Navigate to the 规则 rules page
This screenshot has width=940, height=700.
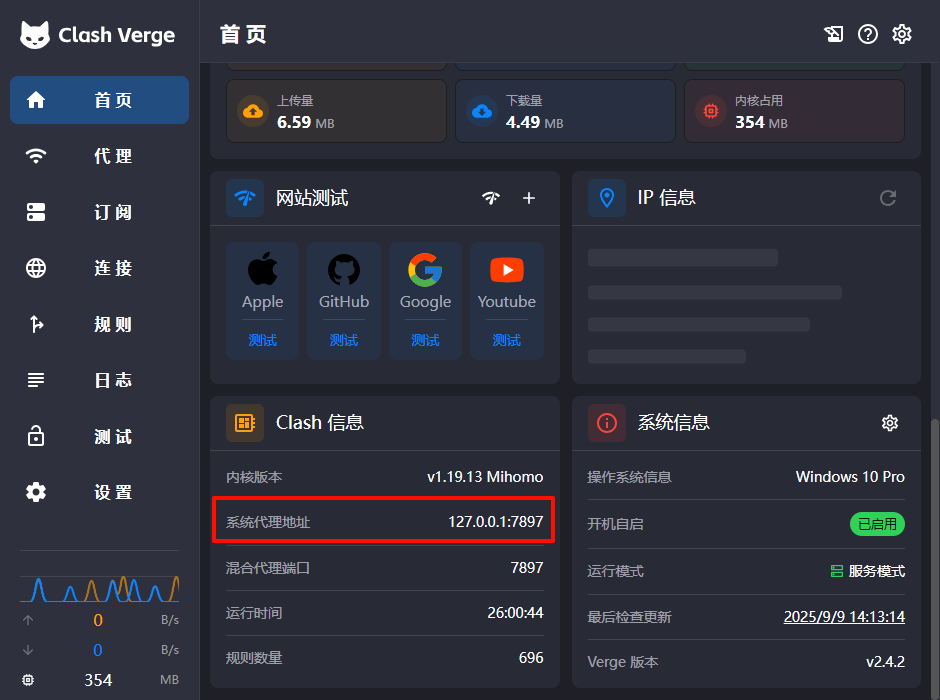(x=100, y=324)
